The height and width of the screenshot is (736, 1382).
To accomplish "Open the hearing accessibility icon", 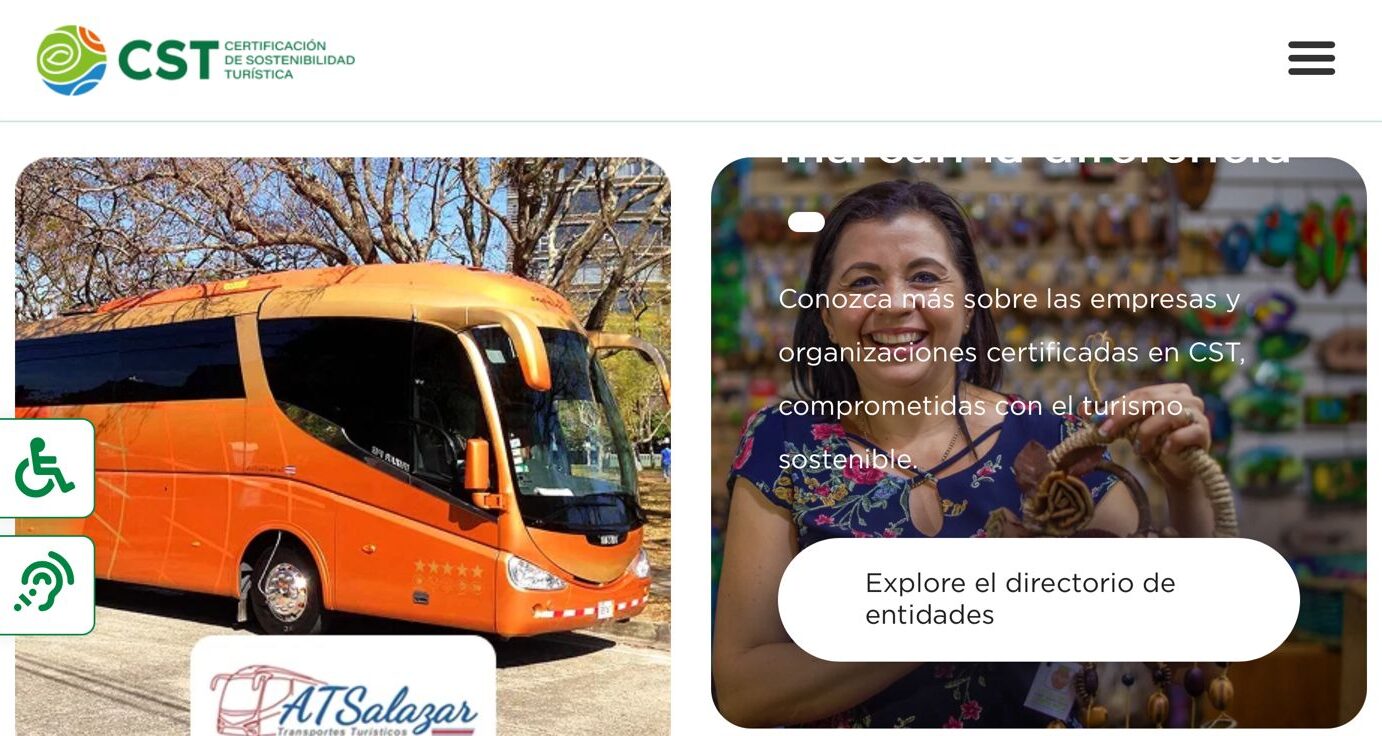I will tap(46, 585).
